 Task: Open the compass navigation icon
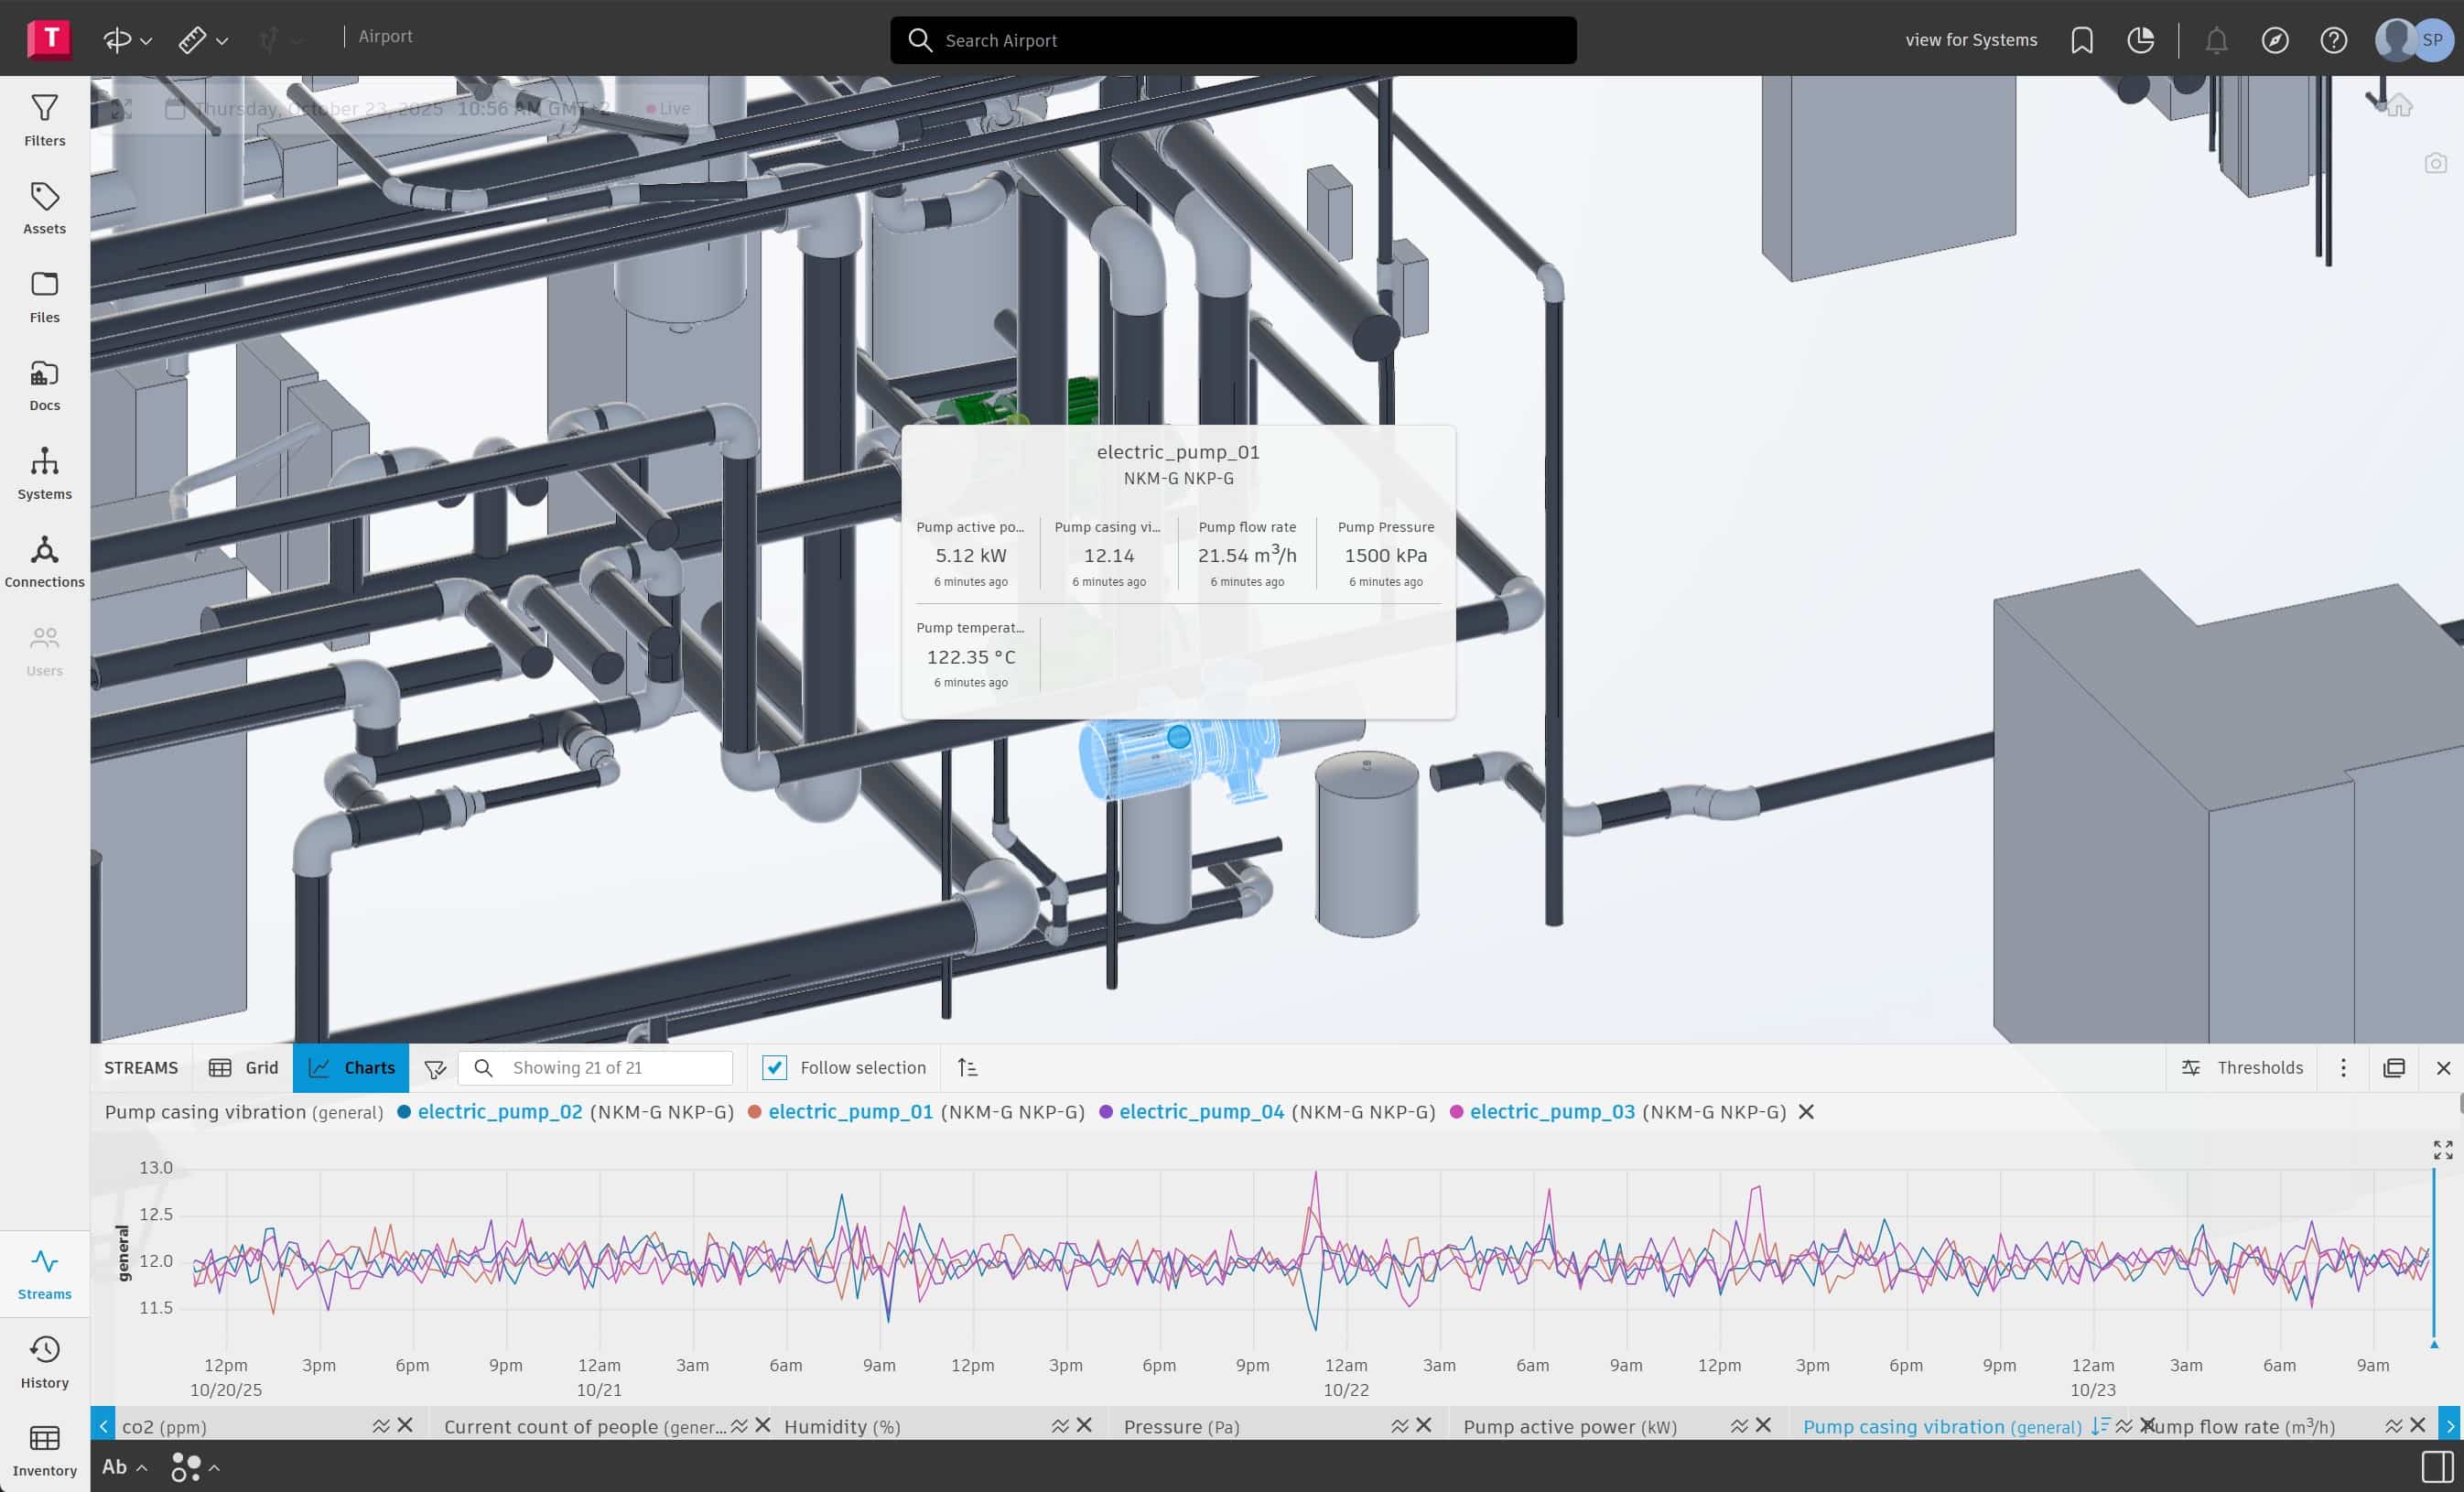click(x=2275, y=40)
